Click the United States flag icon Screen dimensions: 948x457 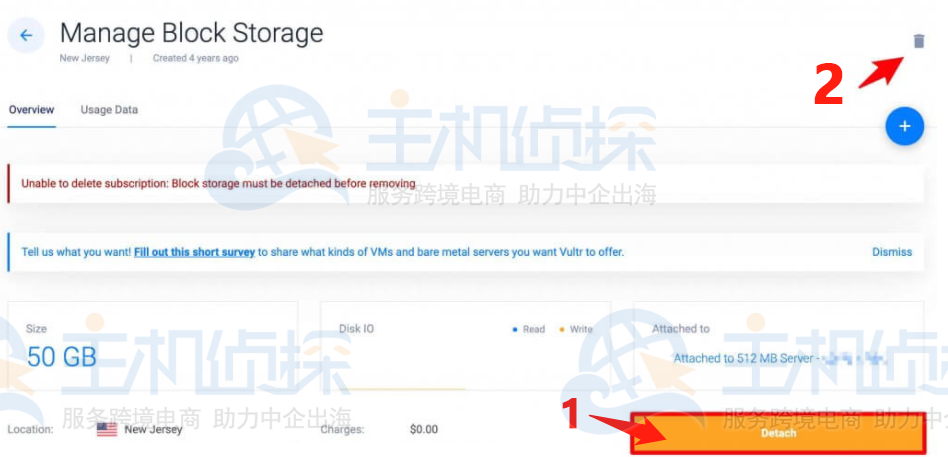point(107,430)
